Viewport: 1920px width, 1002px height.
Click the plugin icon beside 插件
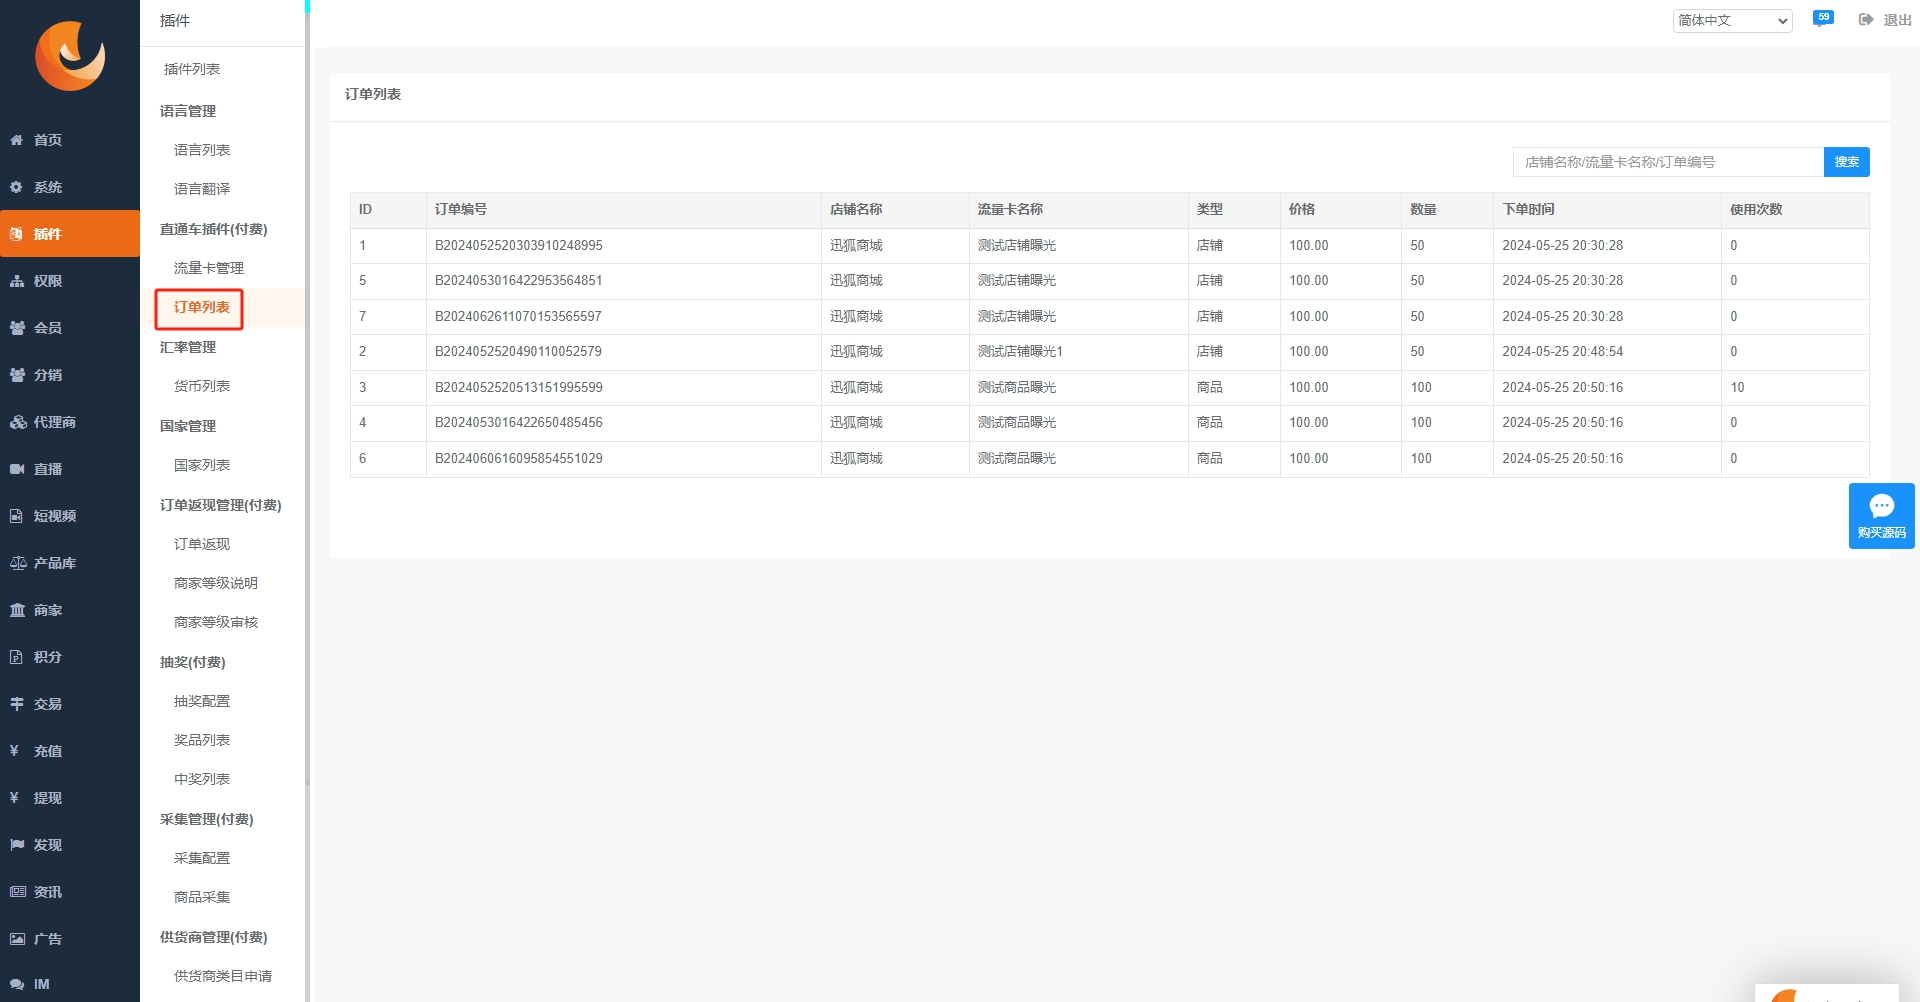17,234
